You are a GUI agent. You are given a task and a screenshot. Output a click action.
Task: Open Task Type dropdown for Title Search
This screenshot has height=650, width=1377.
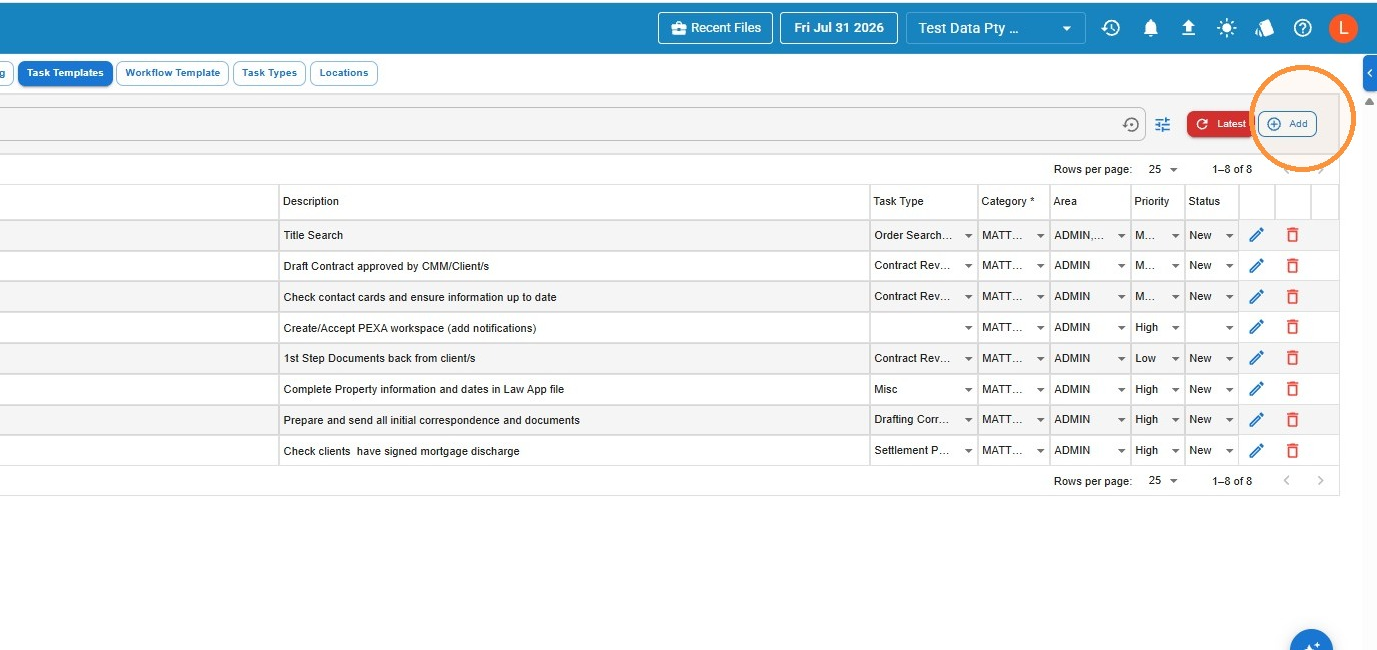pyautogui.click(x=924, y=235)
